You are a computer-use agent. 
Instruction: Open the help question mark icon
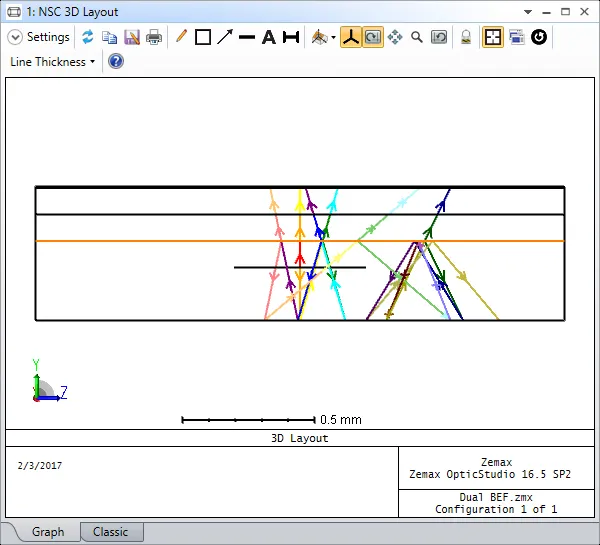point(115,62)
